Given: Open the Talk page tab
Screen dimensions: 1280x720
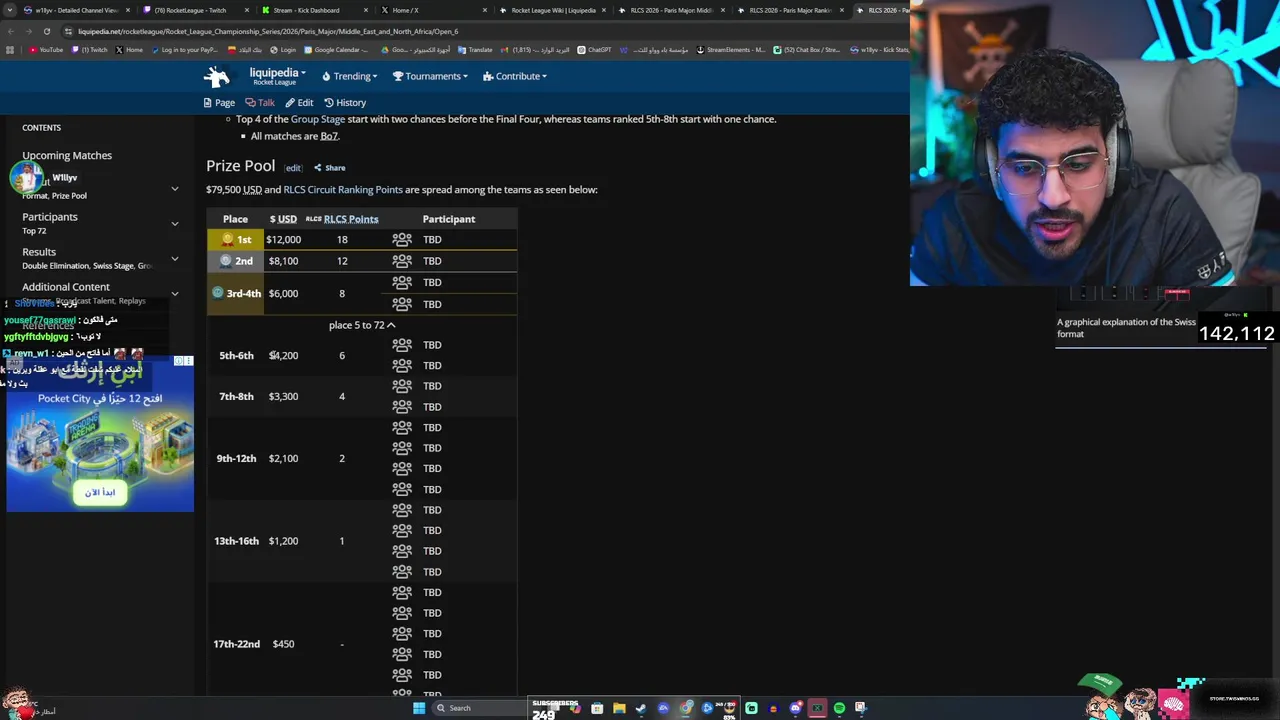Looking at the screenshot, I should pyautogui.click(x=260, y=102).
